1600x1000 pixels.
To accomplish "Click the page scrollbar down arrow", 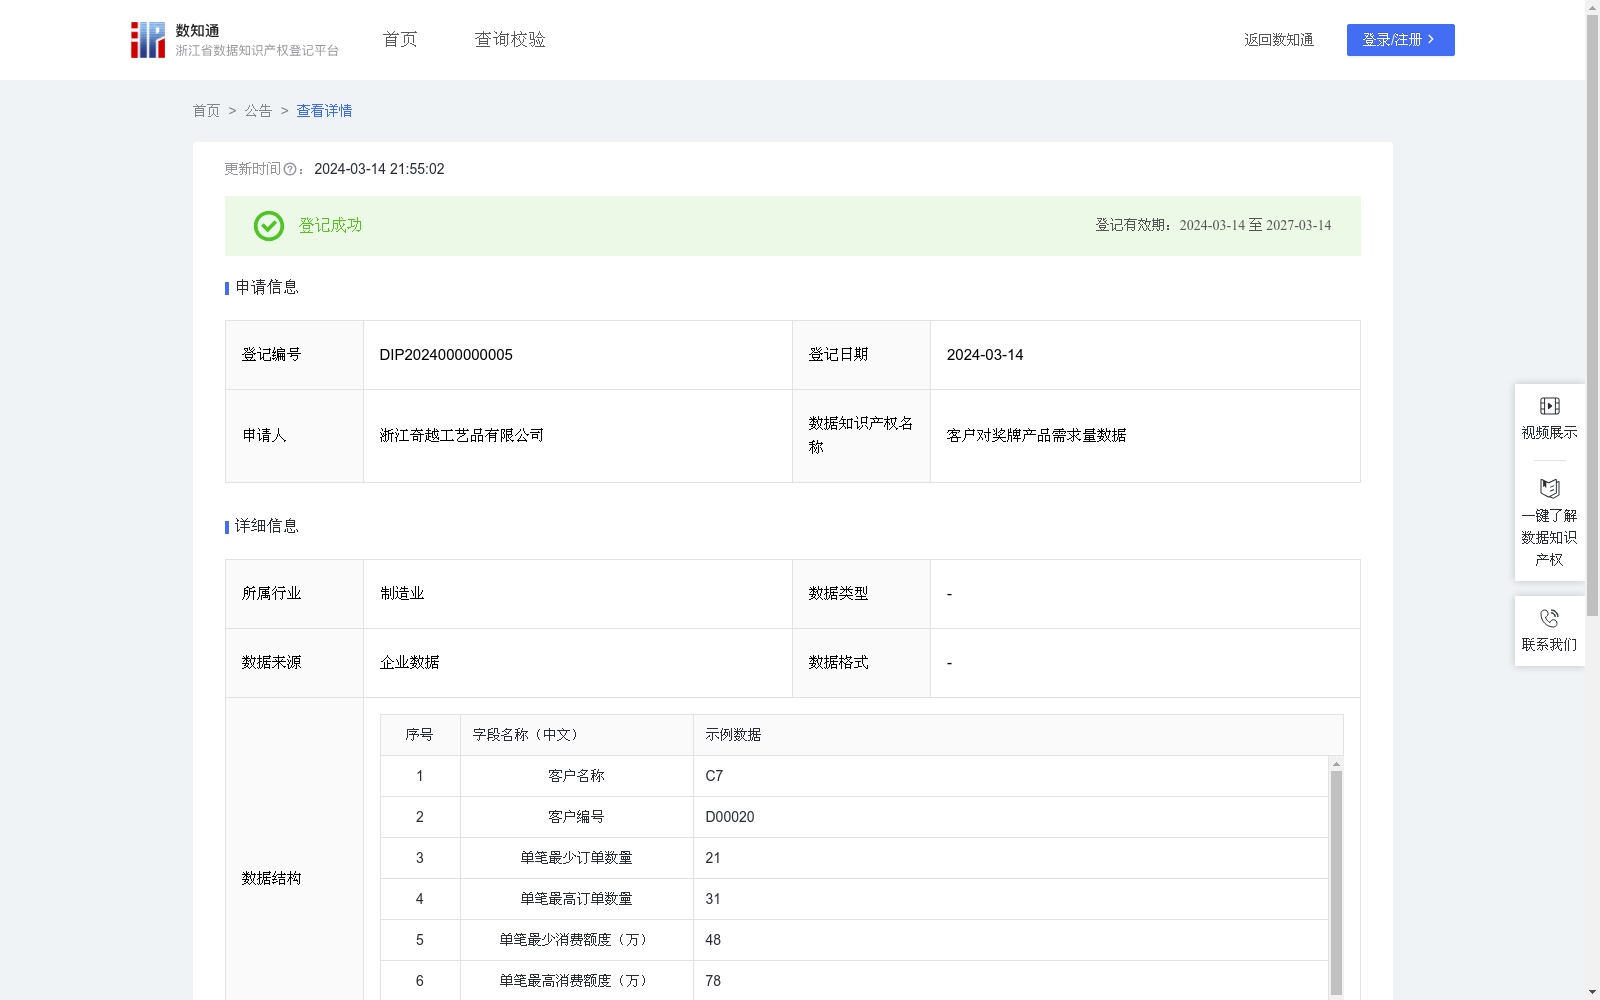I will 1592,993.
